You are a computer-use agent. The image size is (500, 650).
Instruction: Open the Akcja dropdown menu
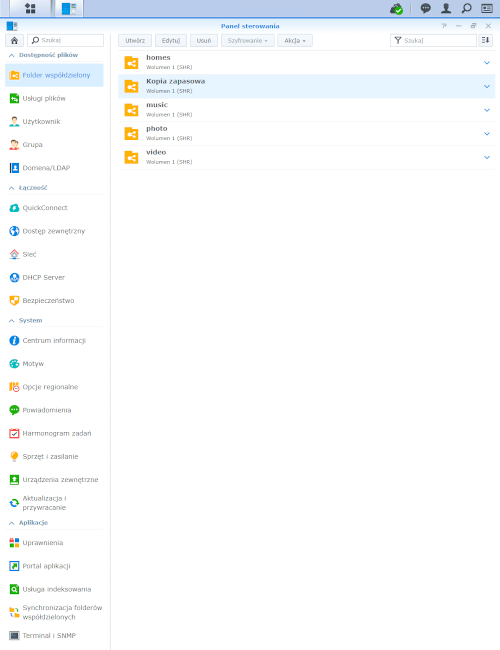pyautogui.click(x=295, y=41)
